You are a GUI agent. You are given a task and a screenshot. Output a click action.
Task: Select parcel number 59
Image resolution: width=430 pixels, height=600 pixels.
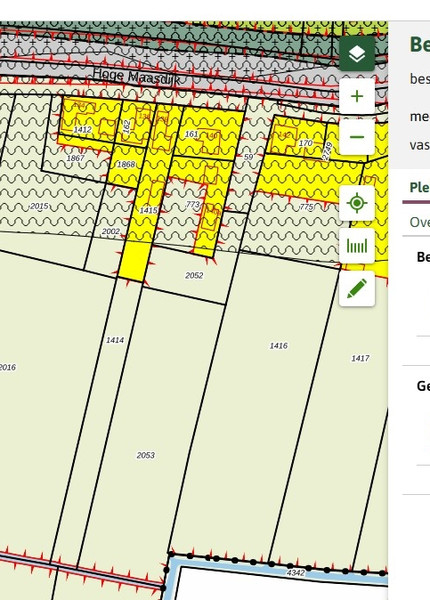tap(249, 157)
